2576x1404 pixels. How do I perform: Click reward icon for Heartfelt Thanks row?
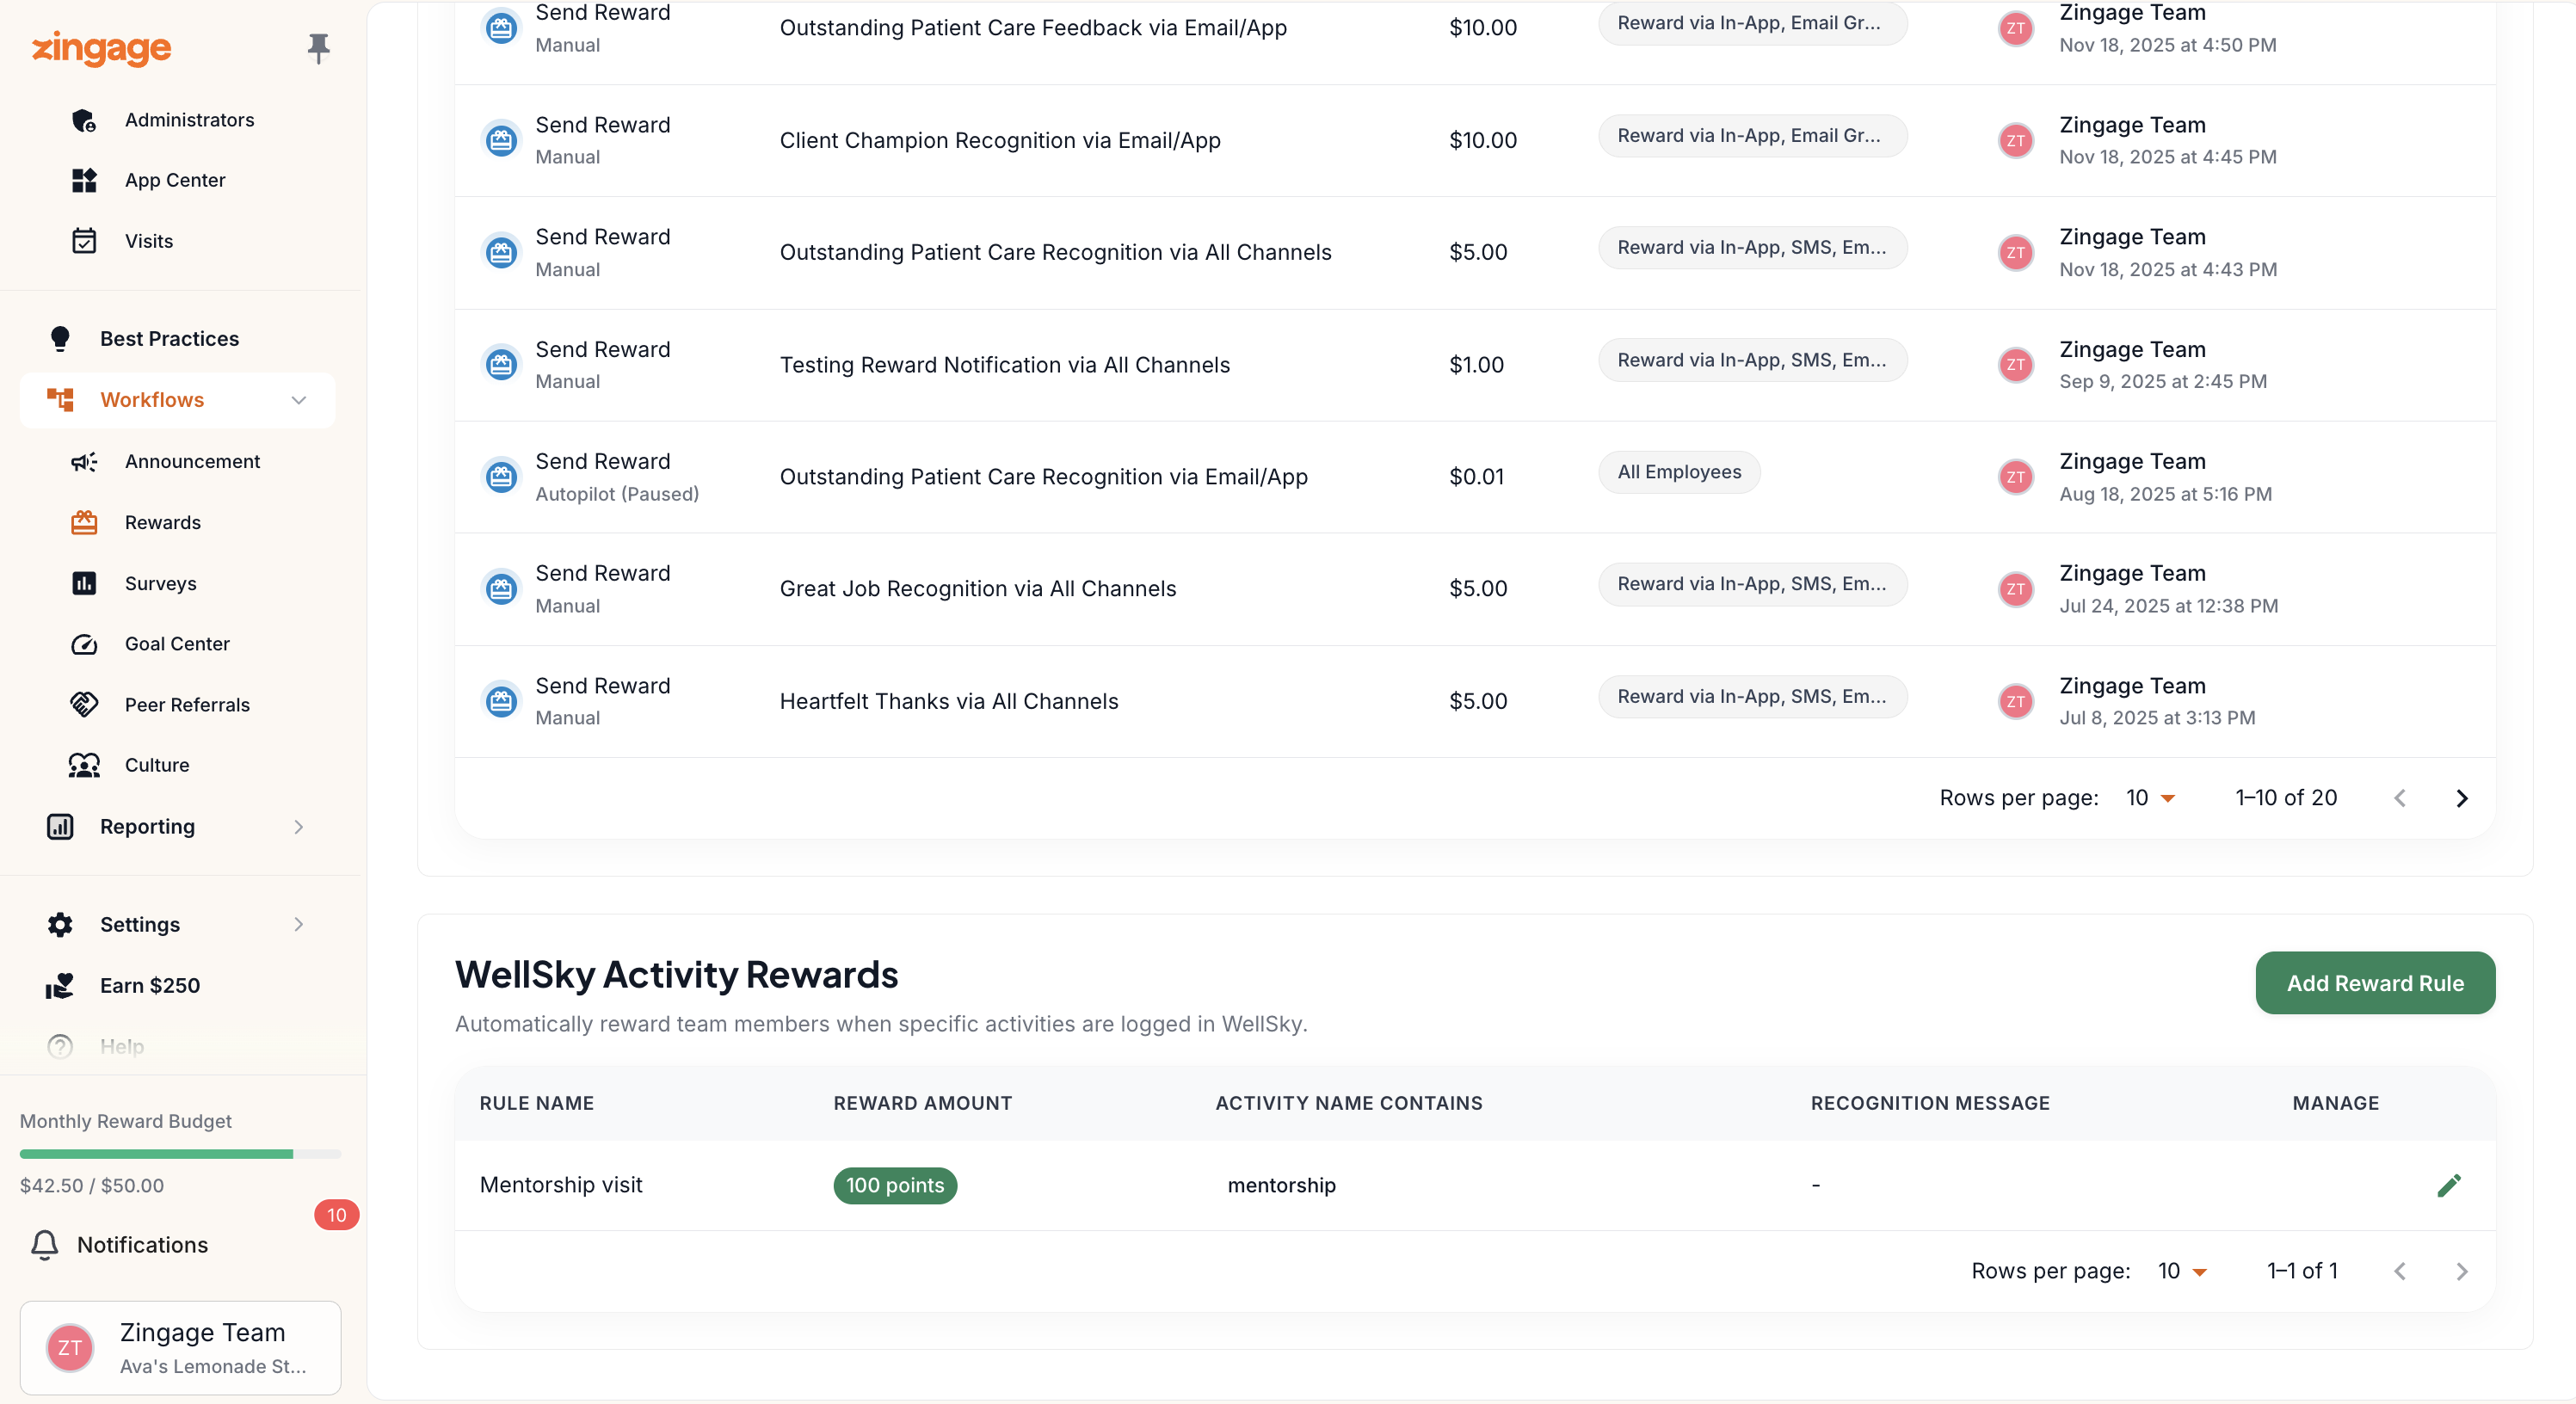tap(501, 701)
